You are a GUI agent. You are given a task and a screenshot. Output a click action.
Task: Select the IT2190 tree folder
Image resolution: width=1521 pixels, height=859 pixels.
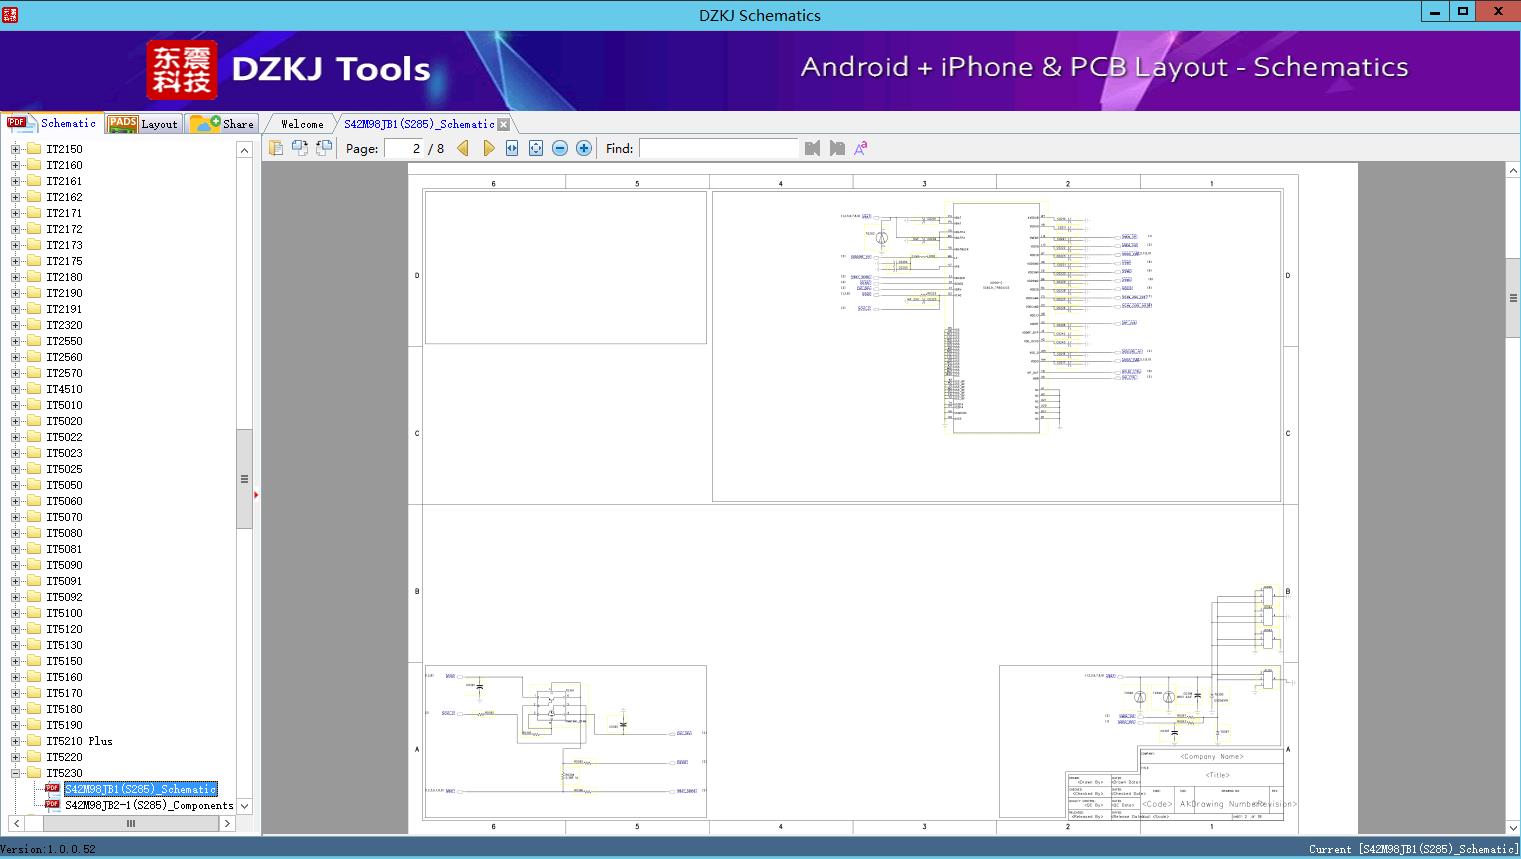[64, 293]
